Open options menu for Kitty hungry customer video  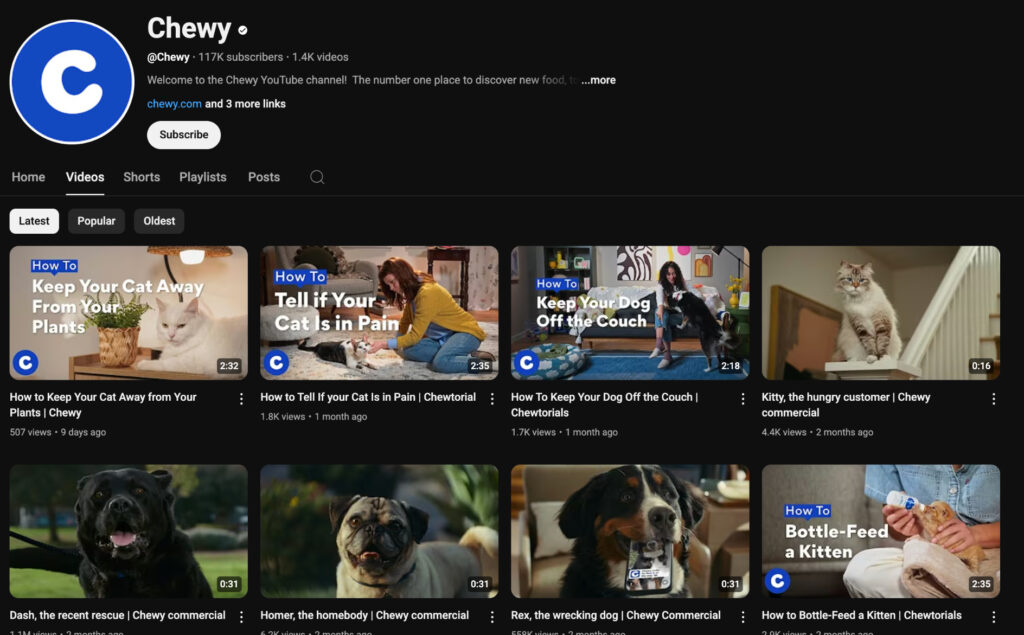[x=993, y=399]
